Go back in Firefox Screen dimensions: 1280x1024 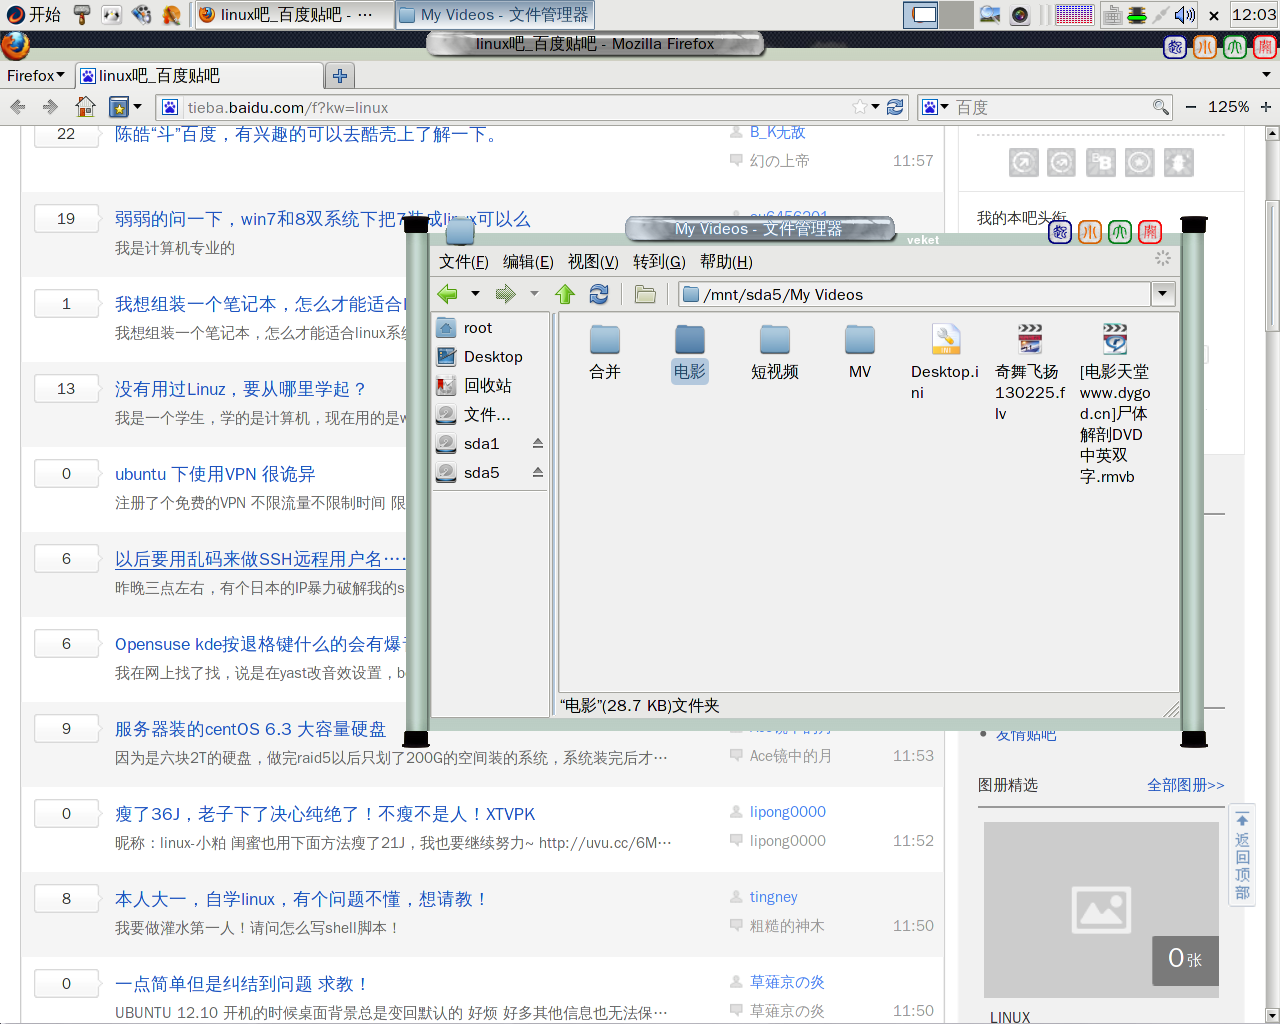[18, 107]
